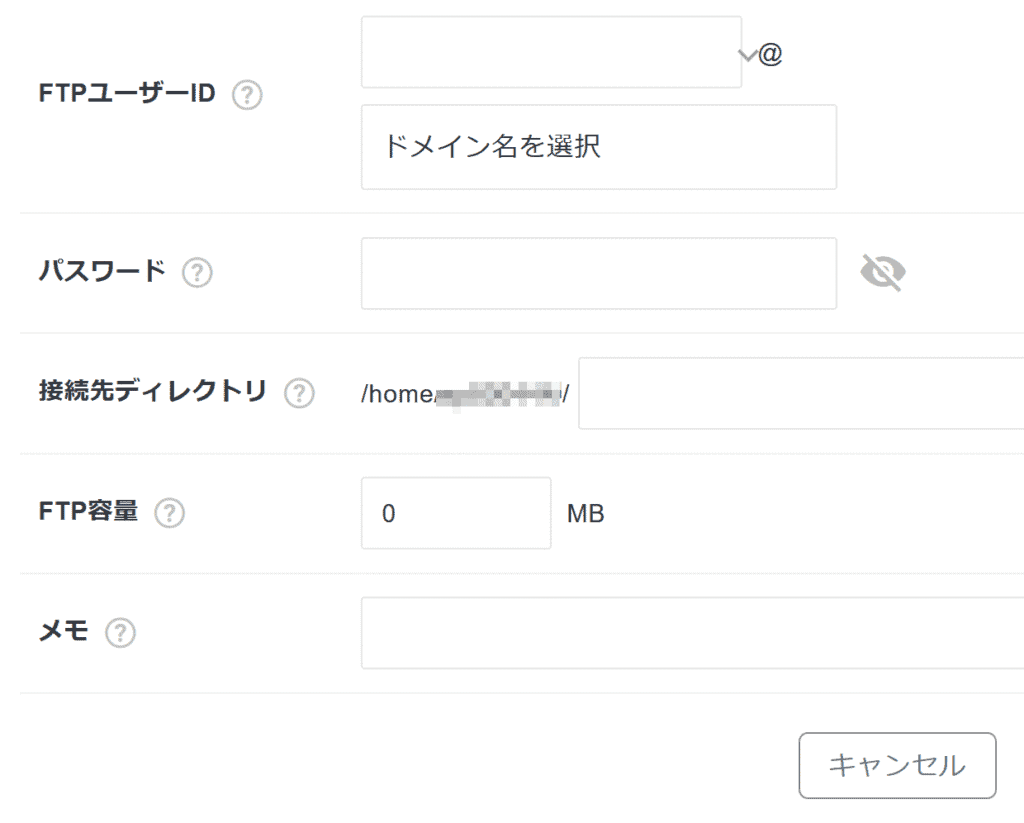The height and width of the screenshot is (823, 1024).
Task: Open the ドメイン名を選択 dropdown
Action: (x=598, y=147)
